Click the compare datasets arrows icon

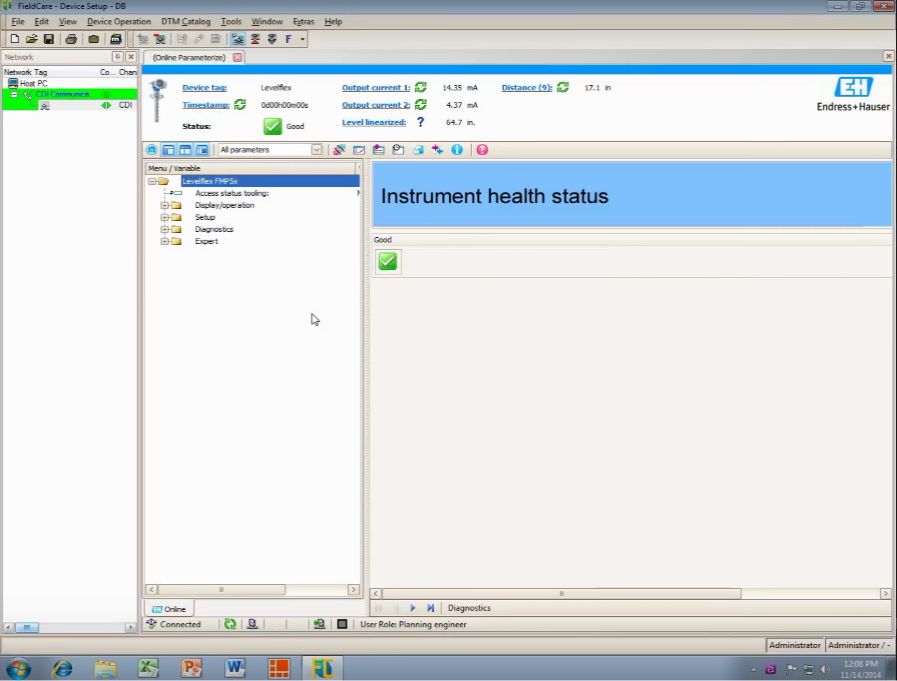coord(438,150)
